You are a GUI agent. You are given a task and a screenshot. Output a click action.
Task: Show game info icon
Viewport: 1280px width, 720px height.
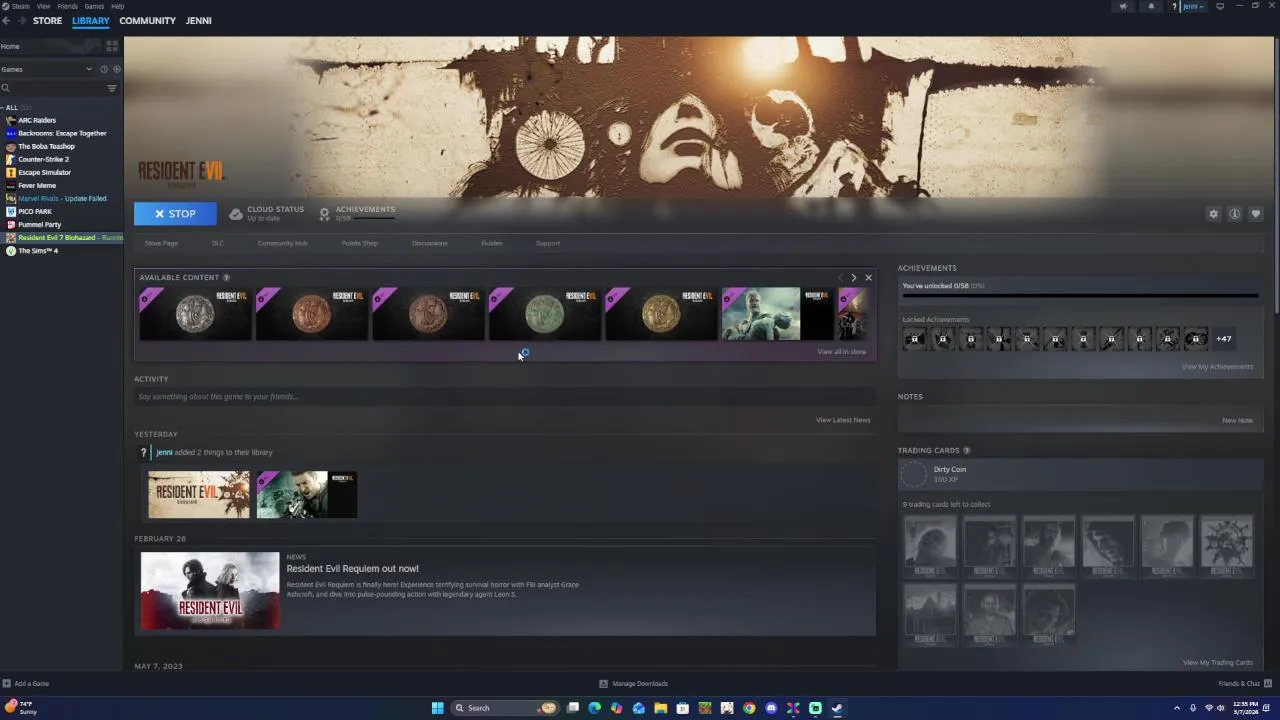tap(1235, 214)
